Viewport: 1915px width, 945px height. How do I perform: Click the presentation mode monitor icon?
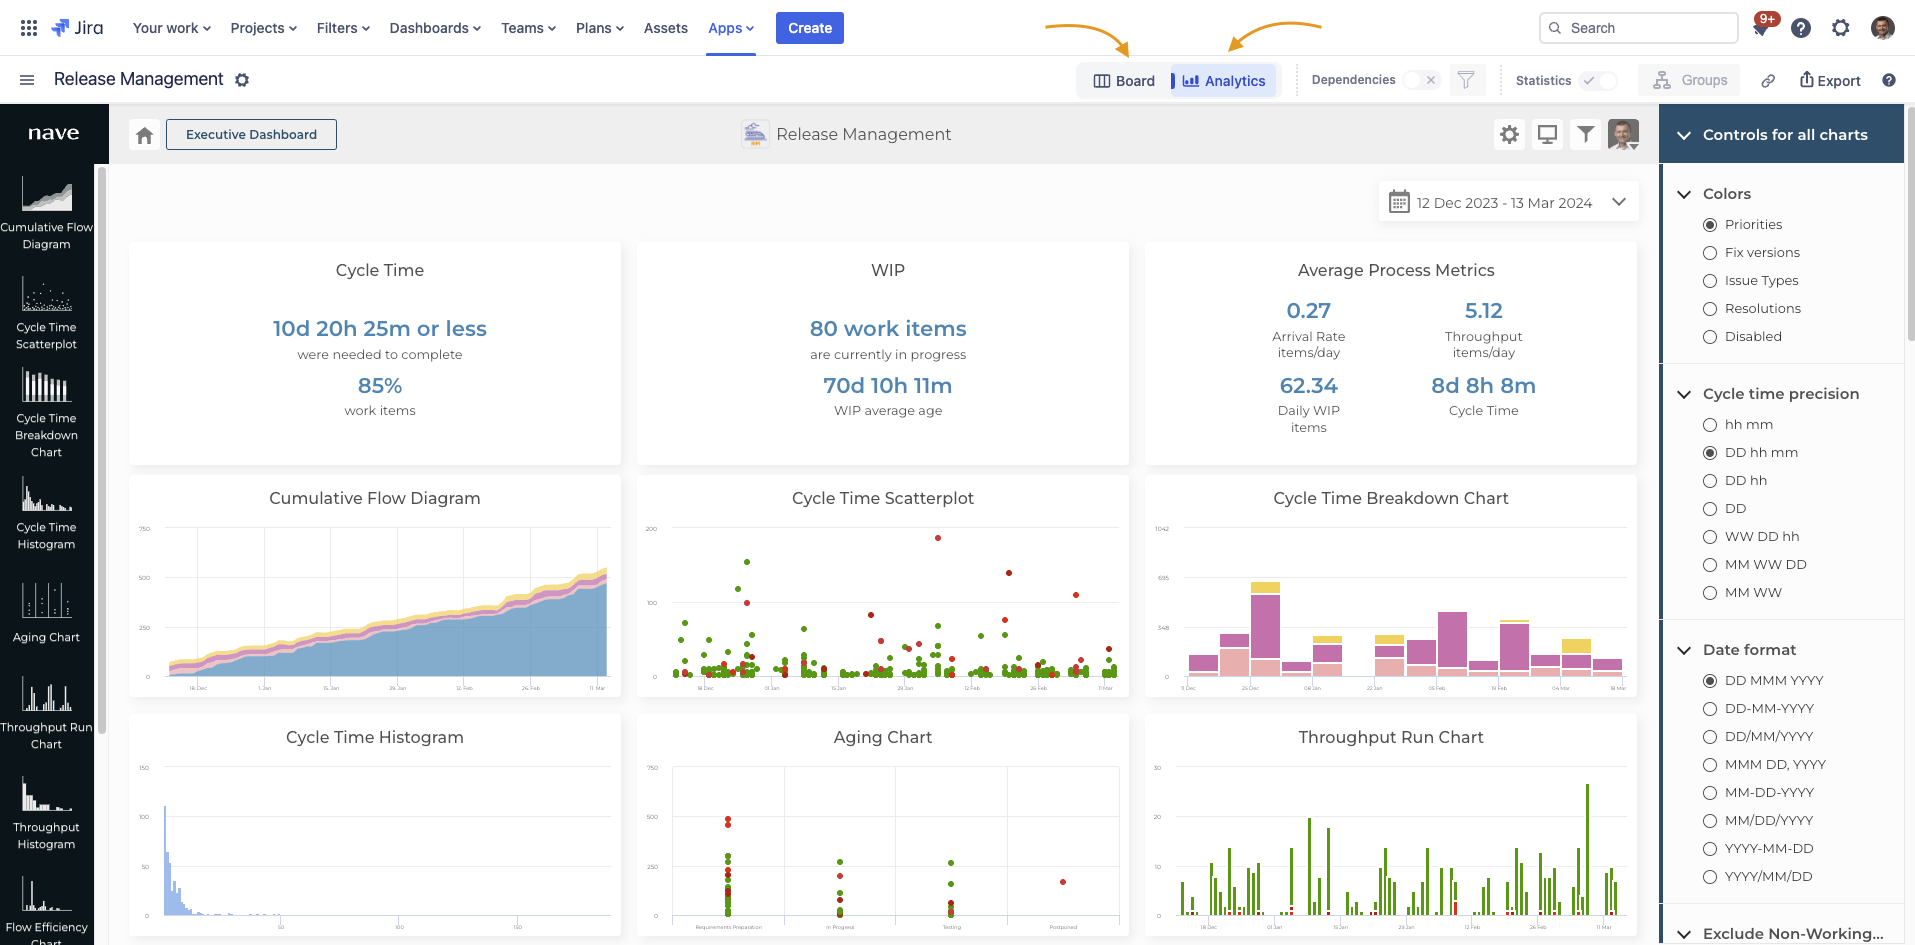[1547, 134]
